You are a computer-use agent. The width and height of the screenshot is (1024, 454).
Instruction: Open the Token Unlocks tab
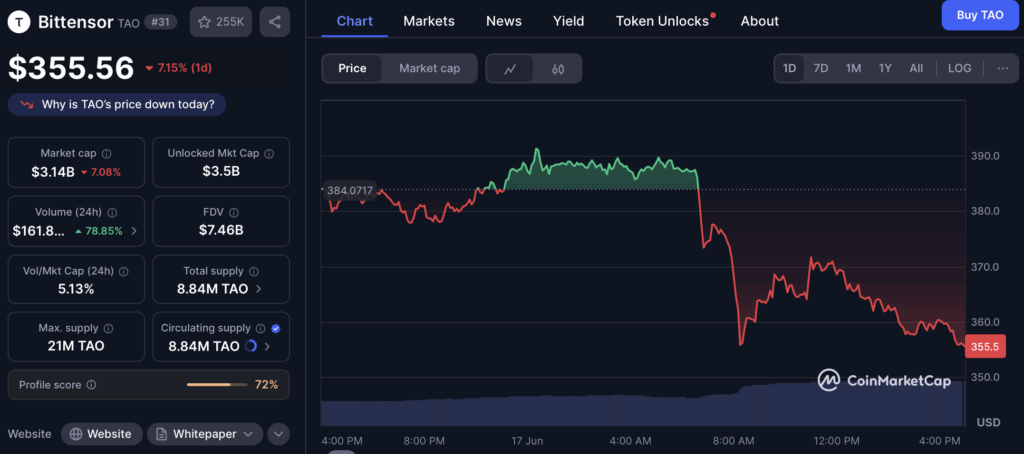662,21
